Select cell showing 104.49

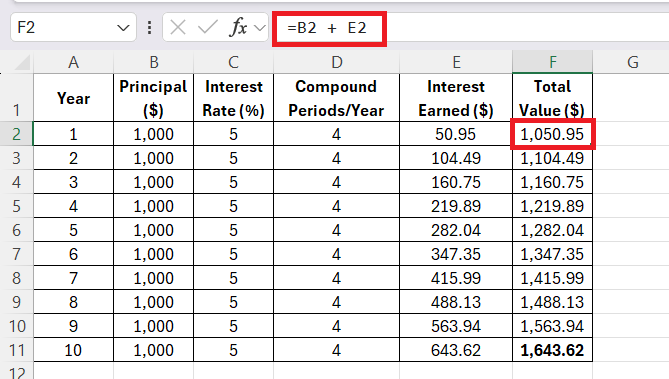pyautogui.click(x=456, y=158)
